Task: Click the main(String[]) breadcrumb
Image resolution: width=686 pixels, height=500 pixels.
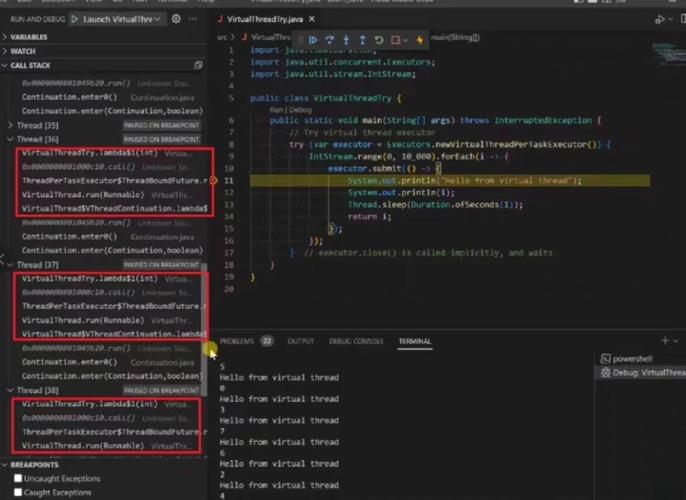Action: (455, 38)
